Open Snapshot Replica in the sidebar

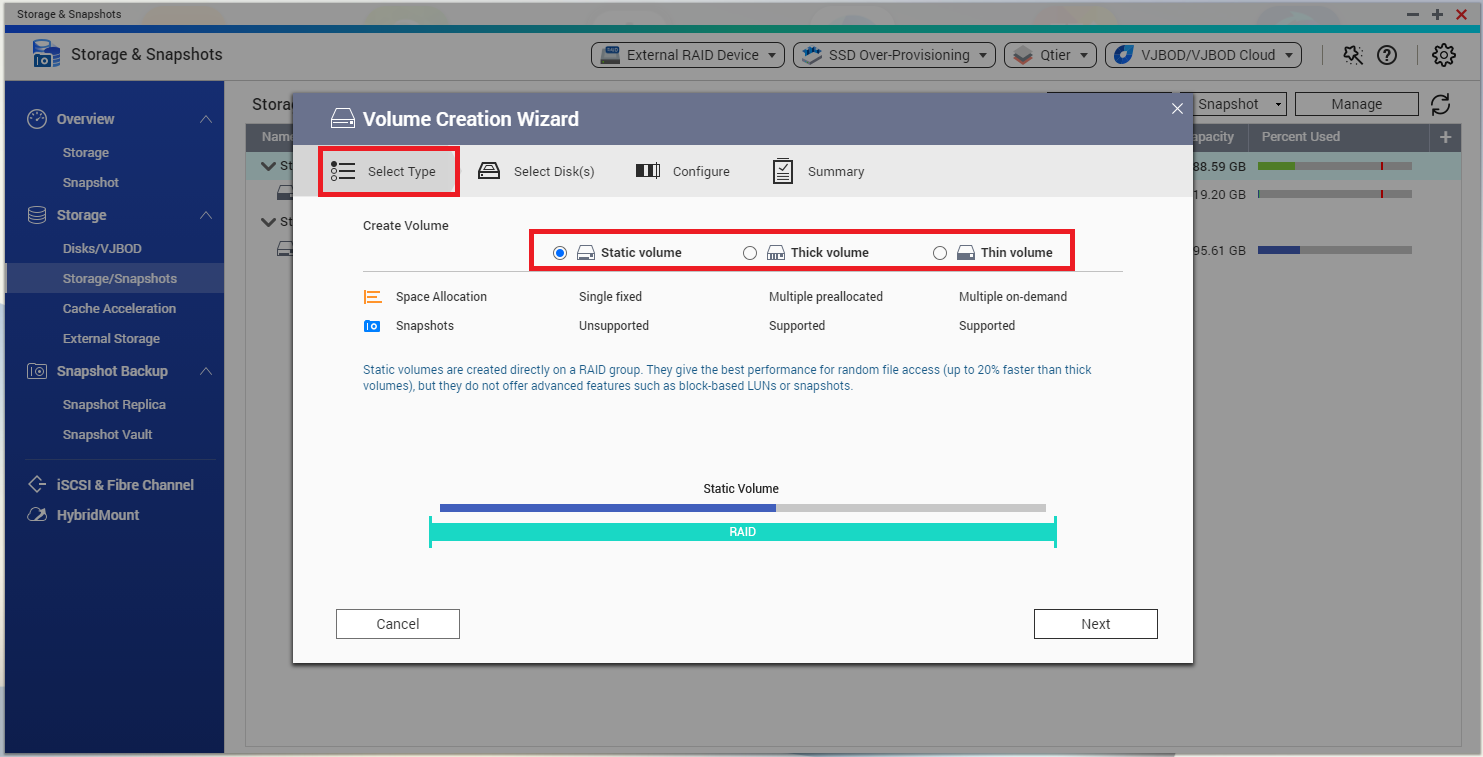click(x=114, y=405)
